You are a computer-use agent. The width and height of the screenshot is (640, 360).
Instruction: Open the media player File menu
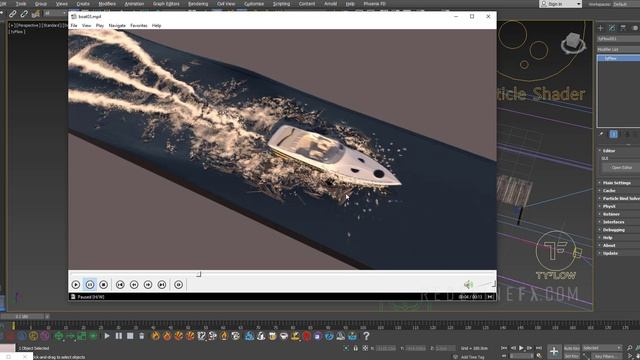74,25
